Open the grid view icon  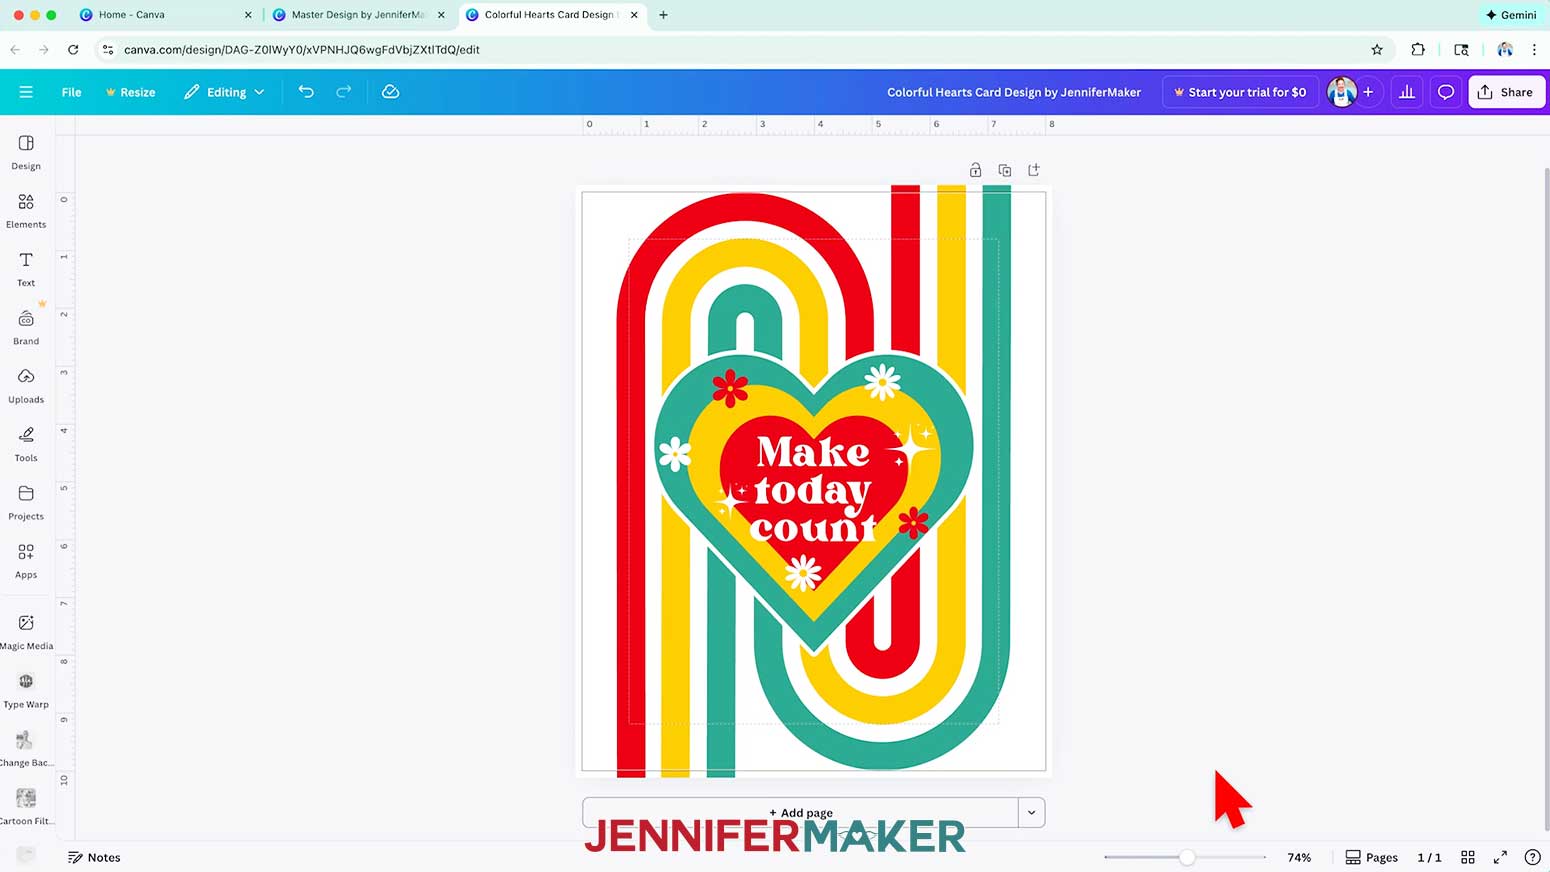pos(1468,857)
